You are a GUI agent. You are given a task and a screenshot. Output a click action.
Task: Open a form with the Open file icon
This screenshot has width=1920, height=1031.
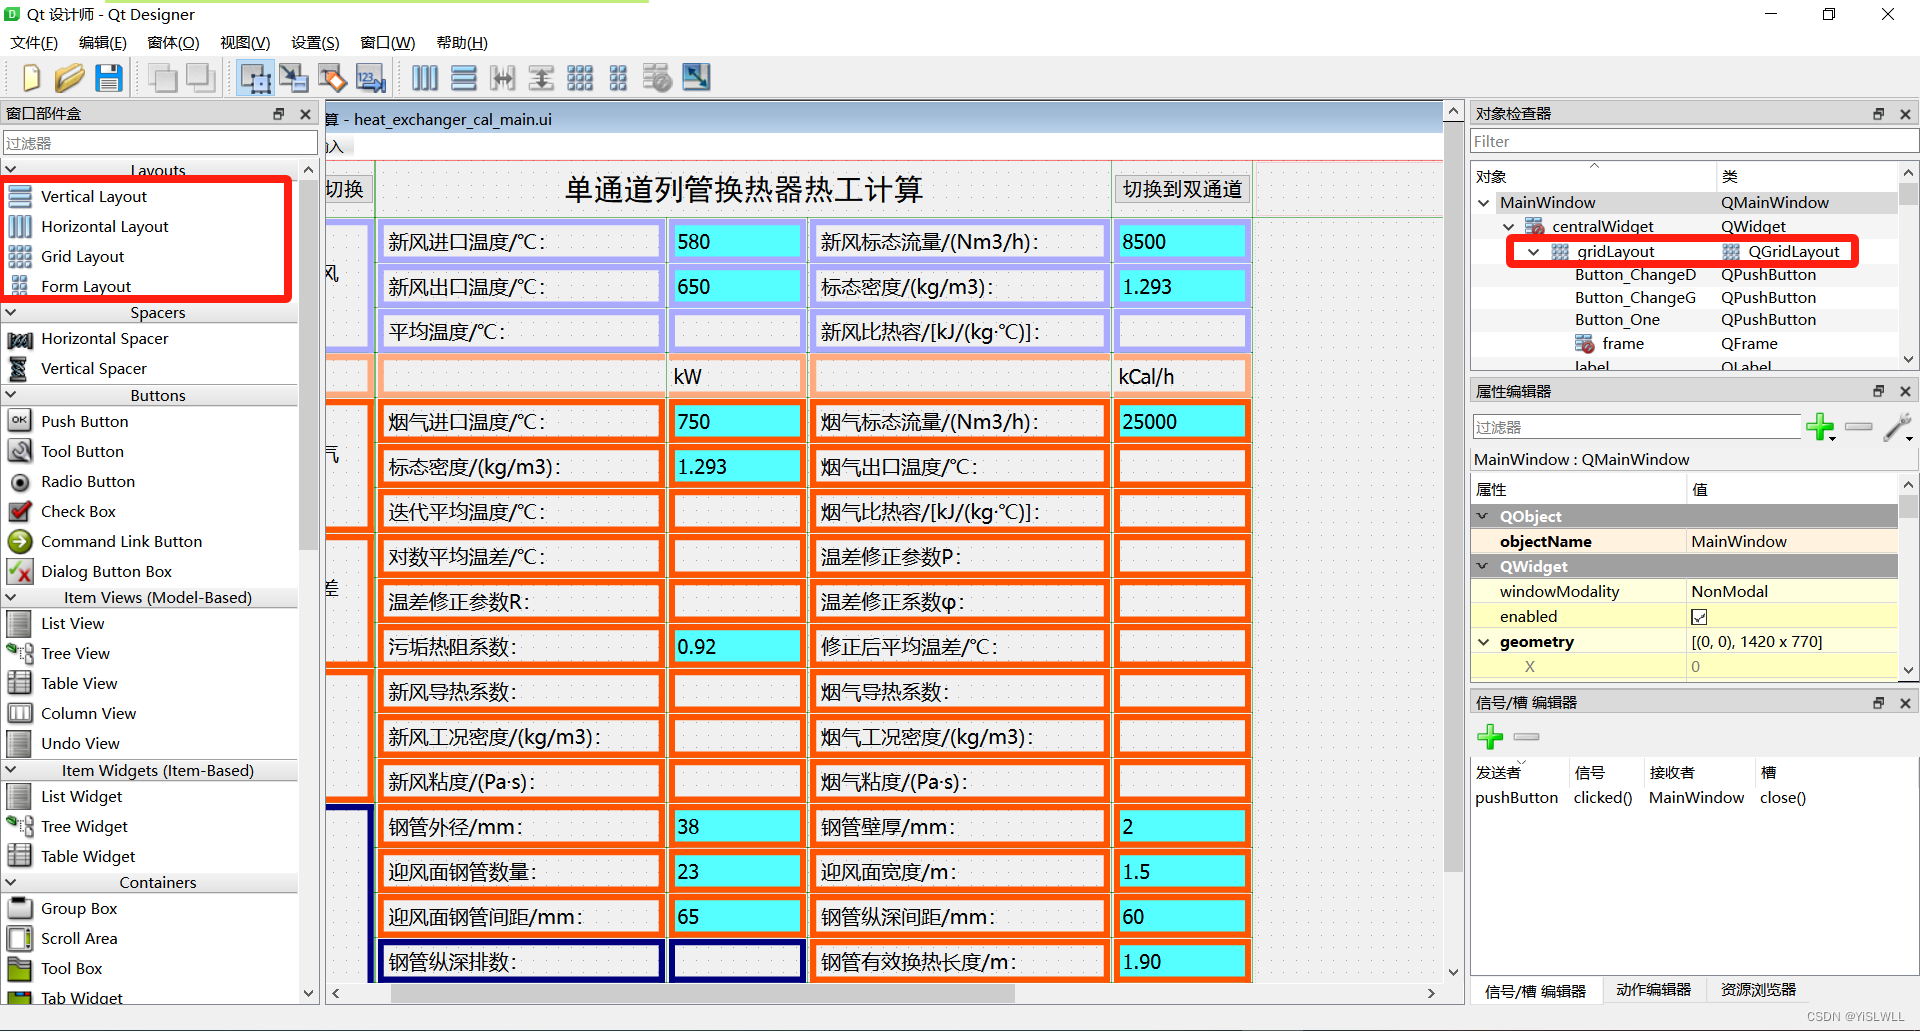pyautogui.click(x=70, y=78)
